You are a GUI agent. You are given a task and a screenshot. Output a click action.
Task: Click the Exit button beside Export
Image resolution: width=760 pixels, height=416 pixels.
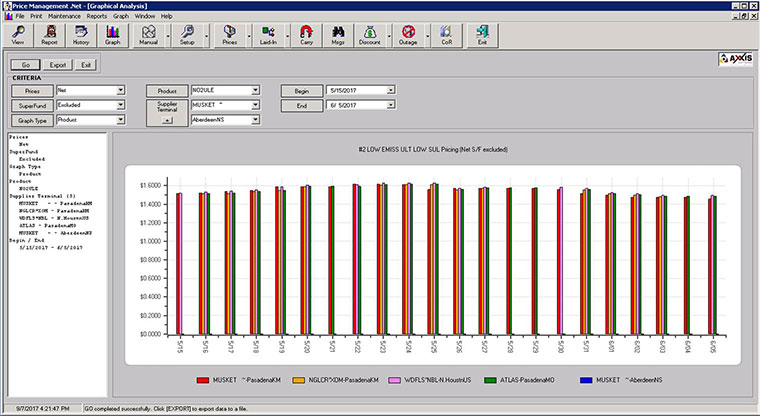click(x=86, y=64)
